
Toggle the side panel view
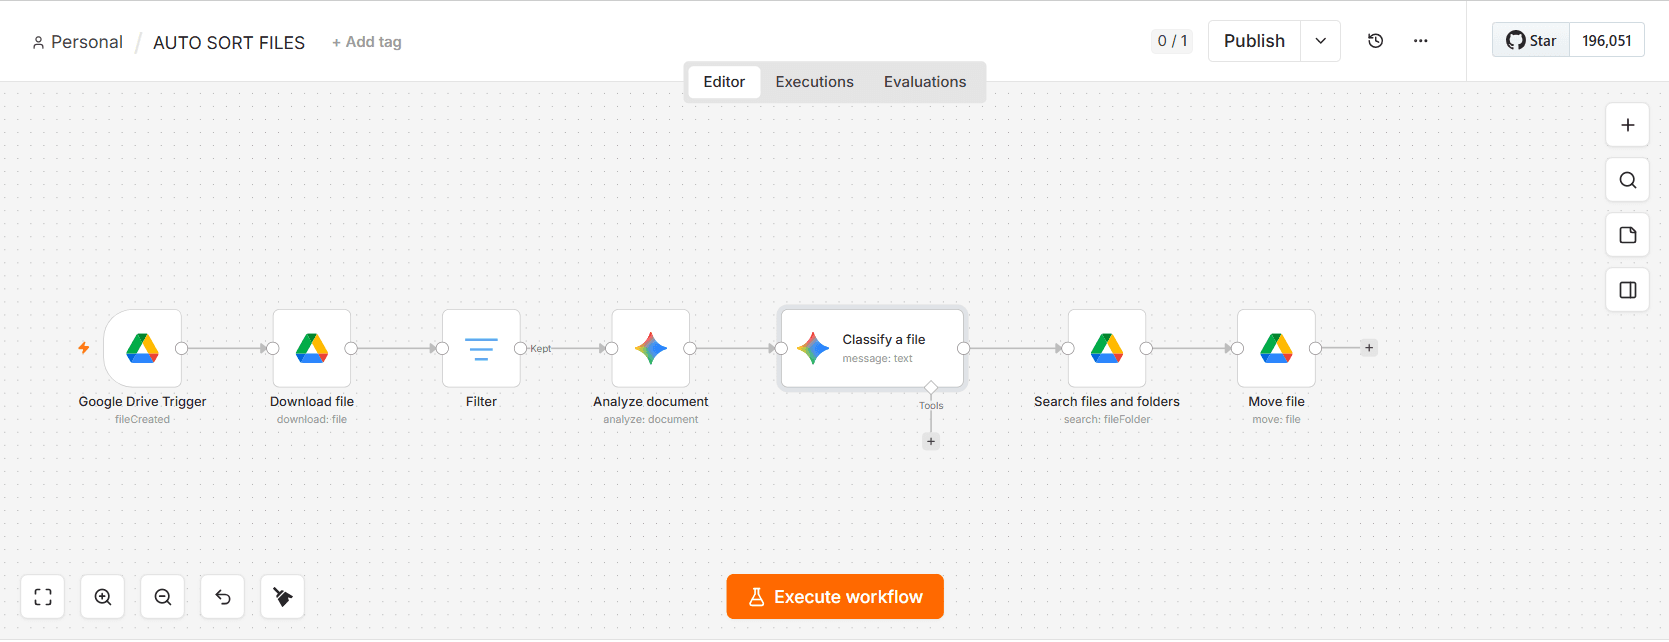pos(1628,290)
